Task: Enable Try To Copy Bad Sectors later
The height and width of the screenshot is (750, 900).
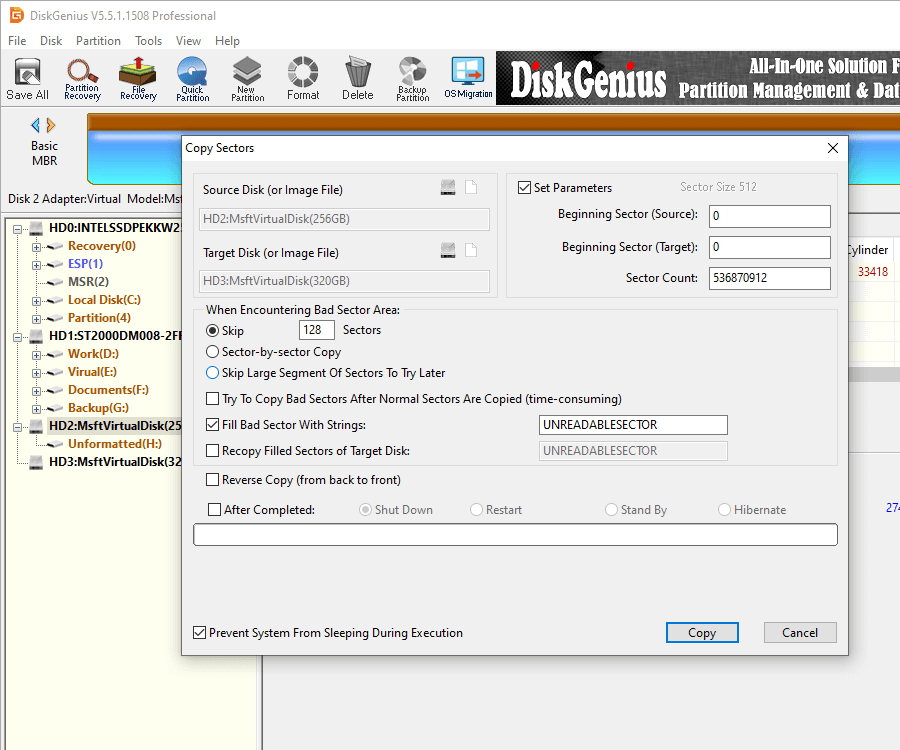Action: (x=212, y=399)
